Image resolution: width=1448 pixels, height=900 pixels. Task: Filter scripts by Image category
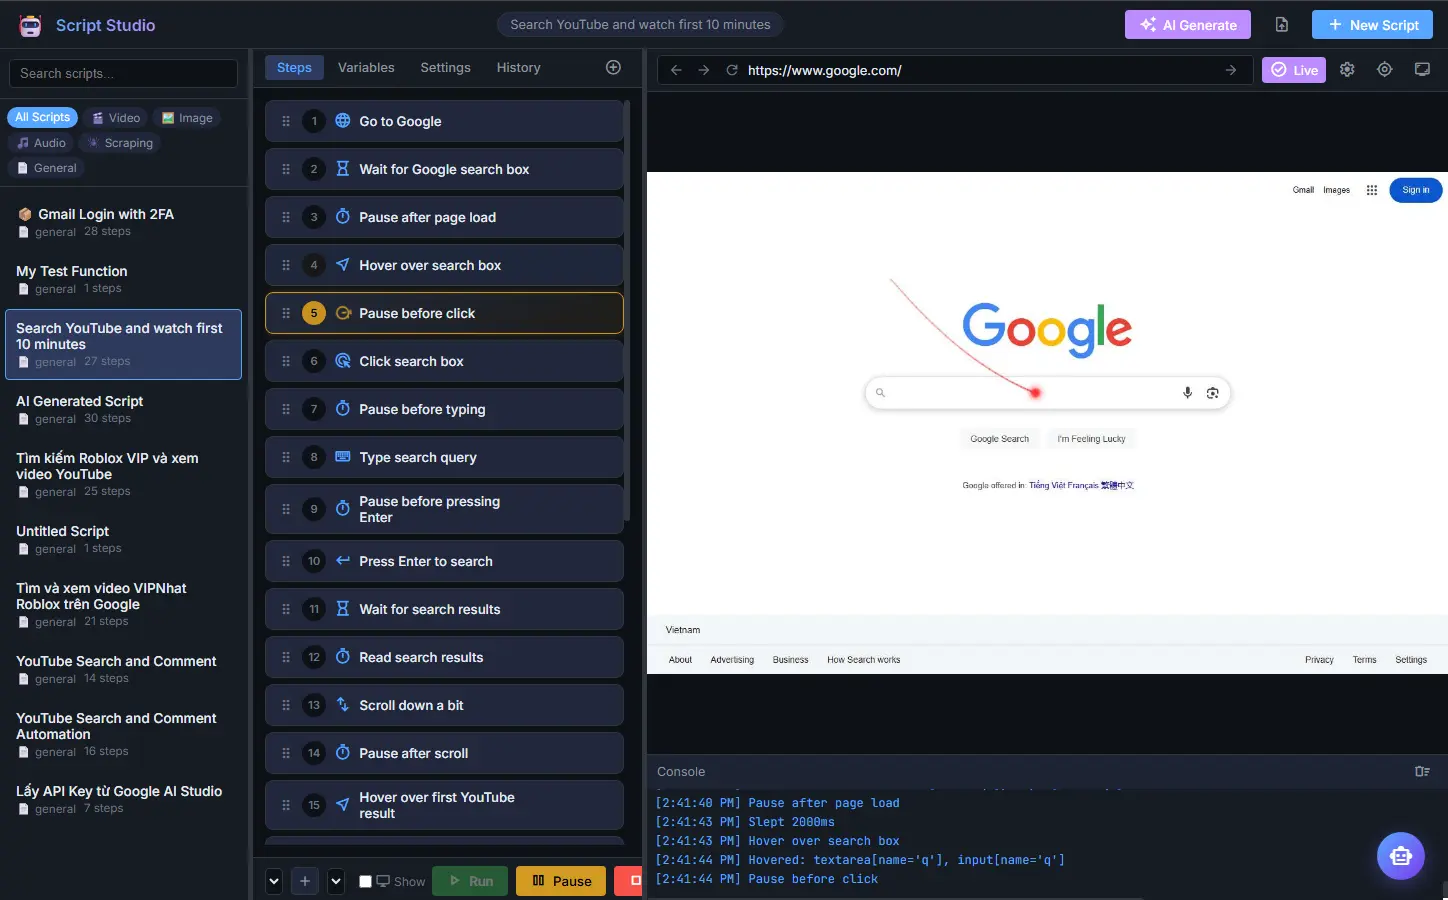click(187, 118)
